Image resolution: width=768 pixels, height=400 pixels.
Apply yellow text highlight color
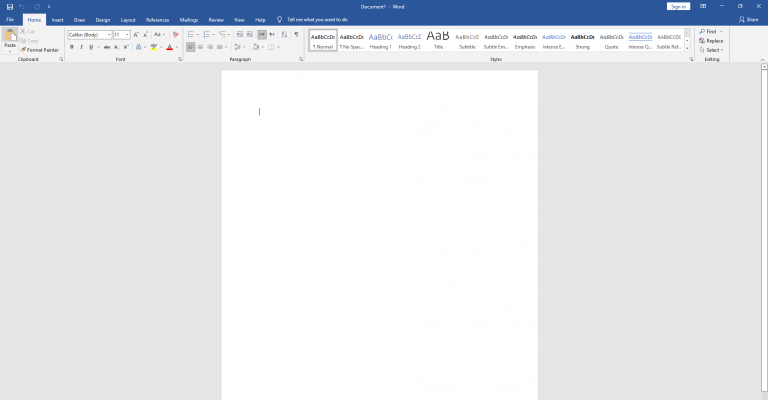154,47
